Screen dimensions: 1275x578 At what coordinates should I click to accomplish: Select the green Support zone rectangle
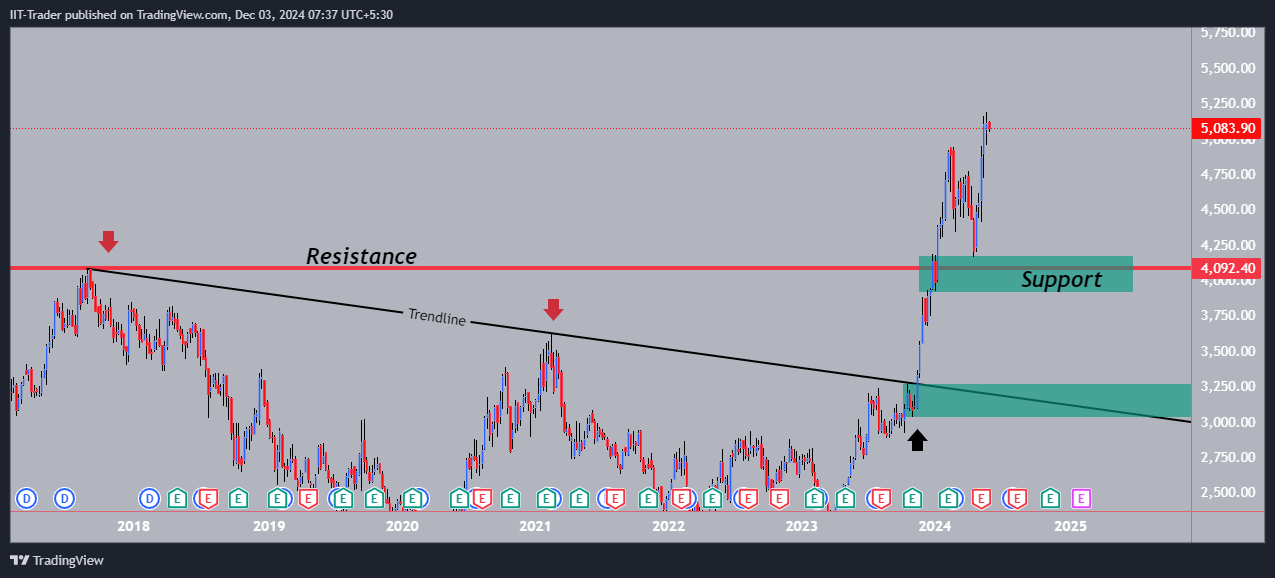(1026, 274)
